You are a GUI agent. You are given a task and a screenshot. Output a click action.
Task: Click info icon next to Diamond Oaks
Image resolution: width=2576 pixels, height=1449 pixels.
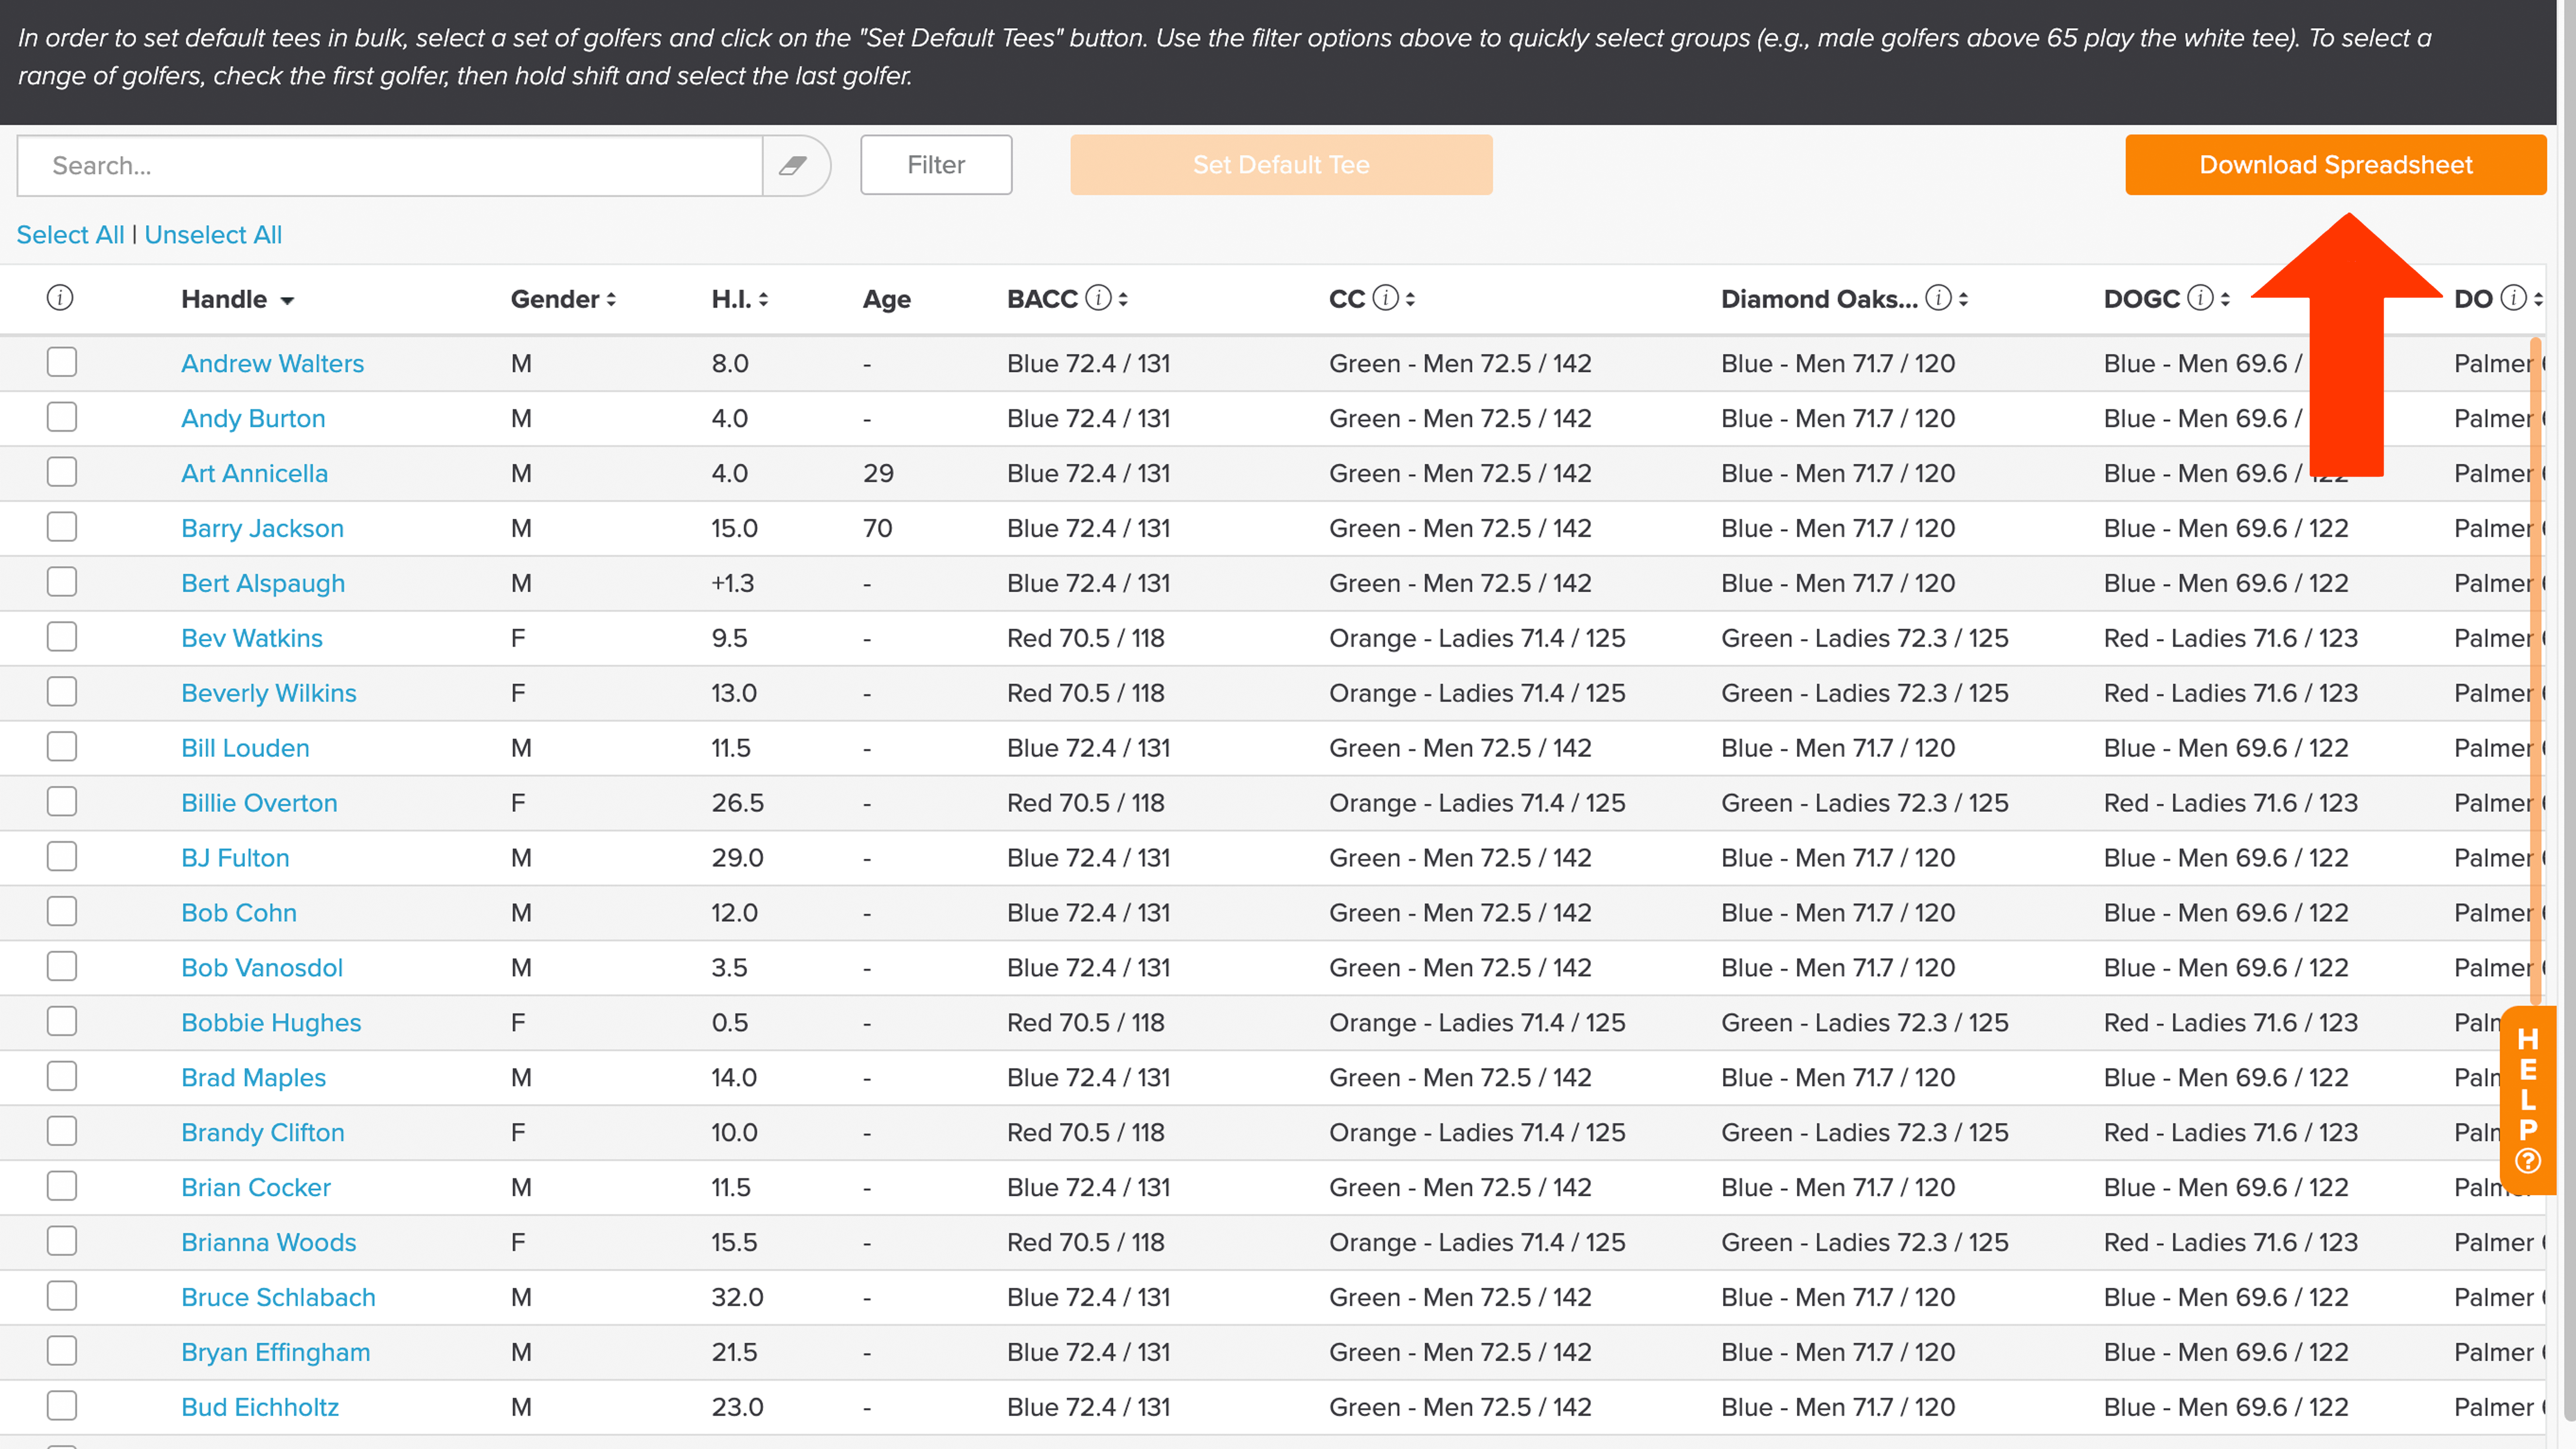tap(1938, 298)
